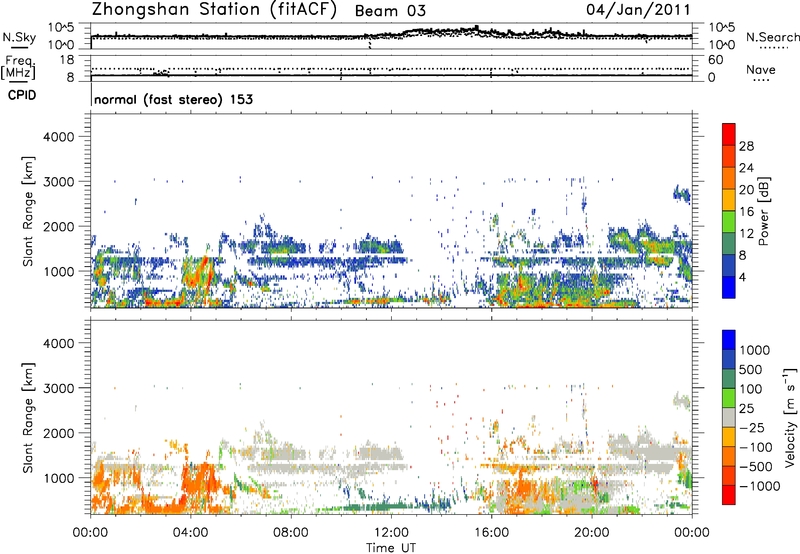Click the "normal (fast stereo) 153" text
Viewport: 800px width, 554px height.
point(173,99)
